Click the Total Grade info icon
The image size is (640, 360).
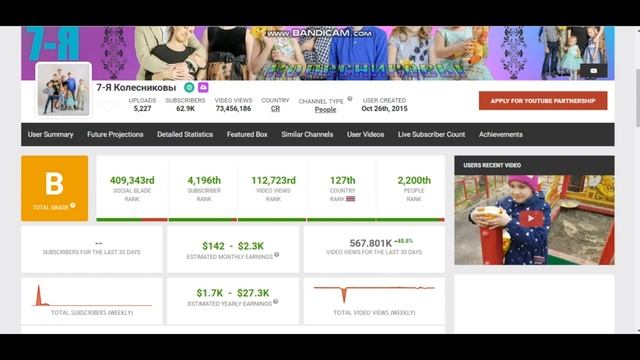73,205
